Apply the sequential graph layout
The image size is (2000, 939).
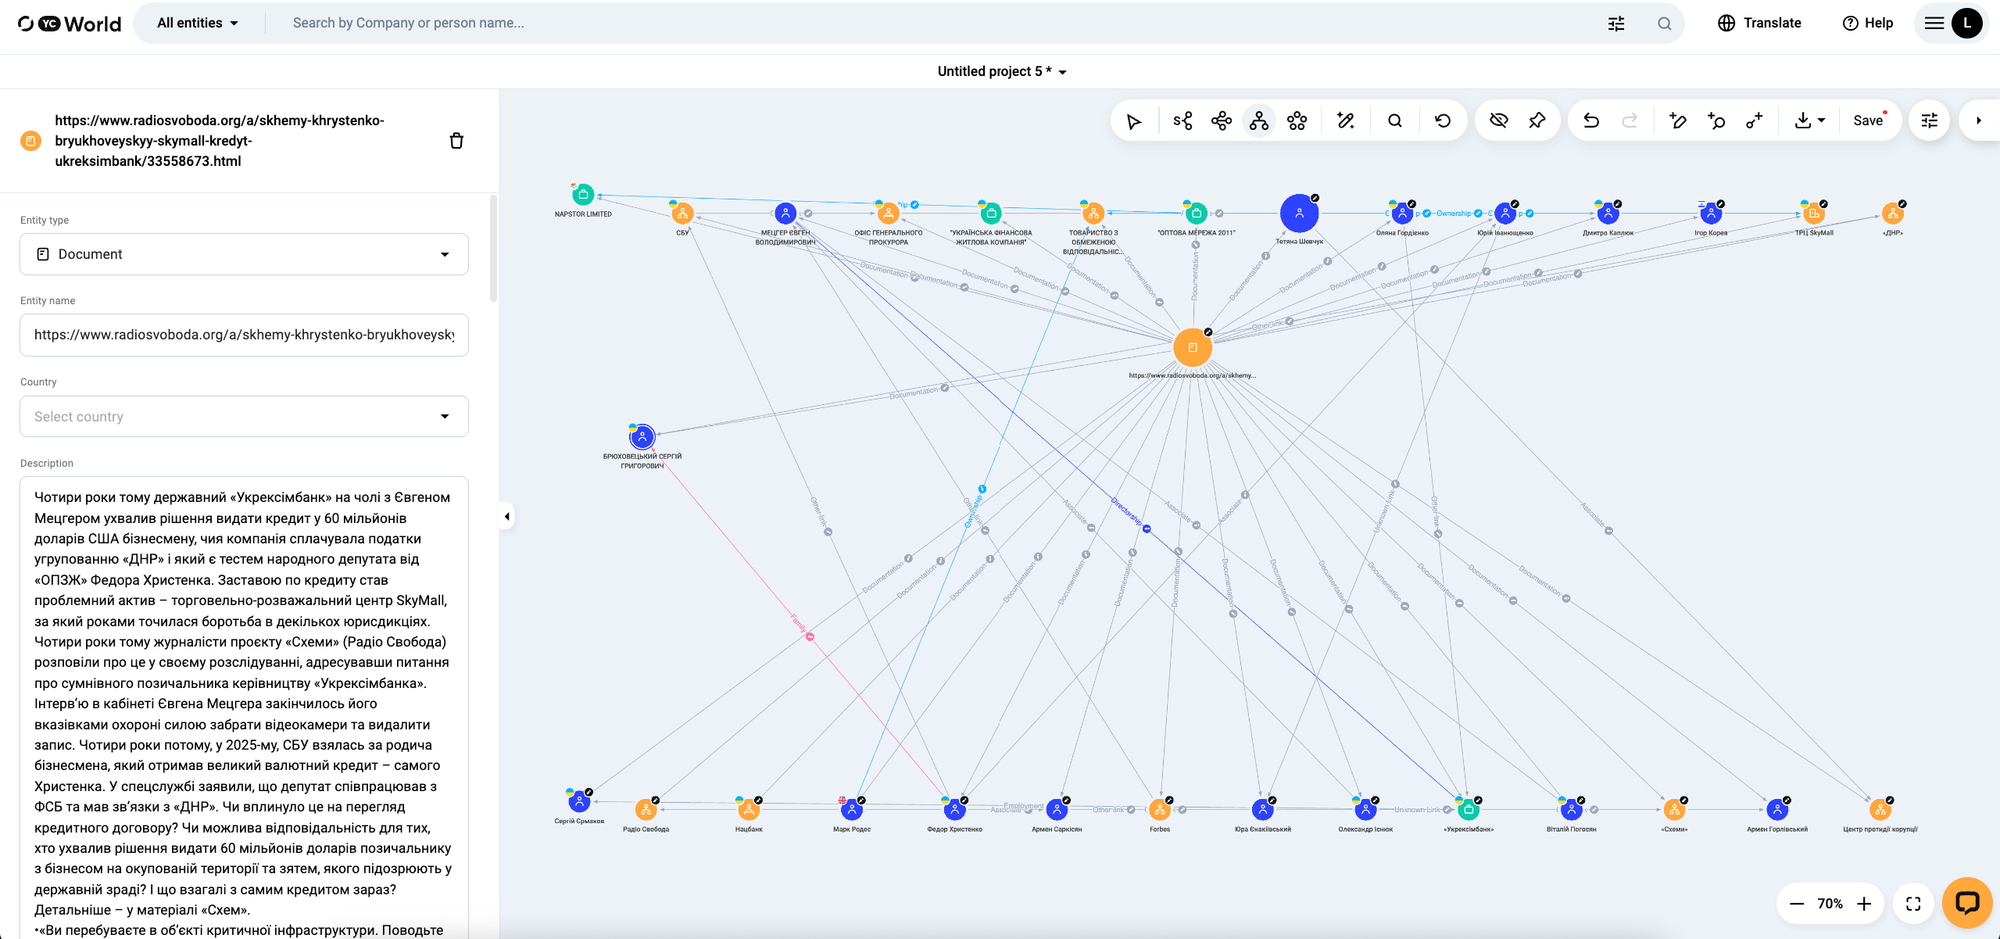tap(1183, 121)
